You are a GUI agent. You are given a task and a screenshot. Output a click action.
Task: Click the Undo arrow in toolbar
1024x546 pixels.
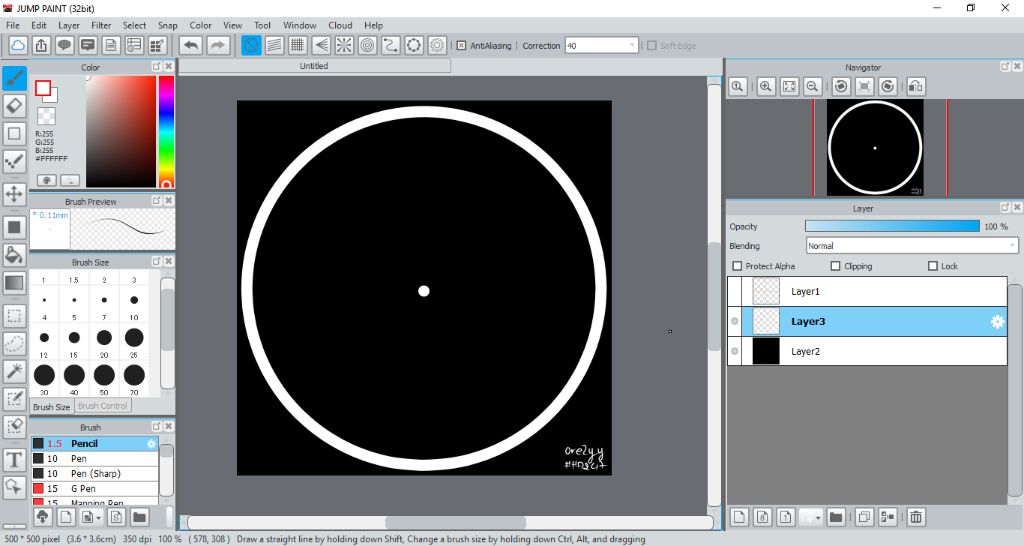point(191,45)
